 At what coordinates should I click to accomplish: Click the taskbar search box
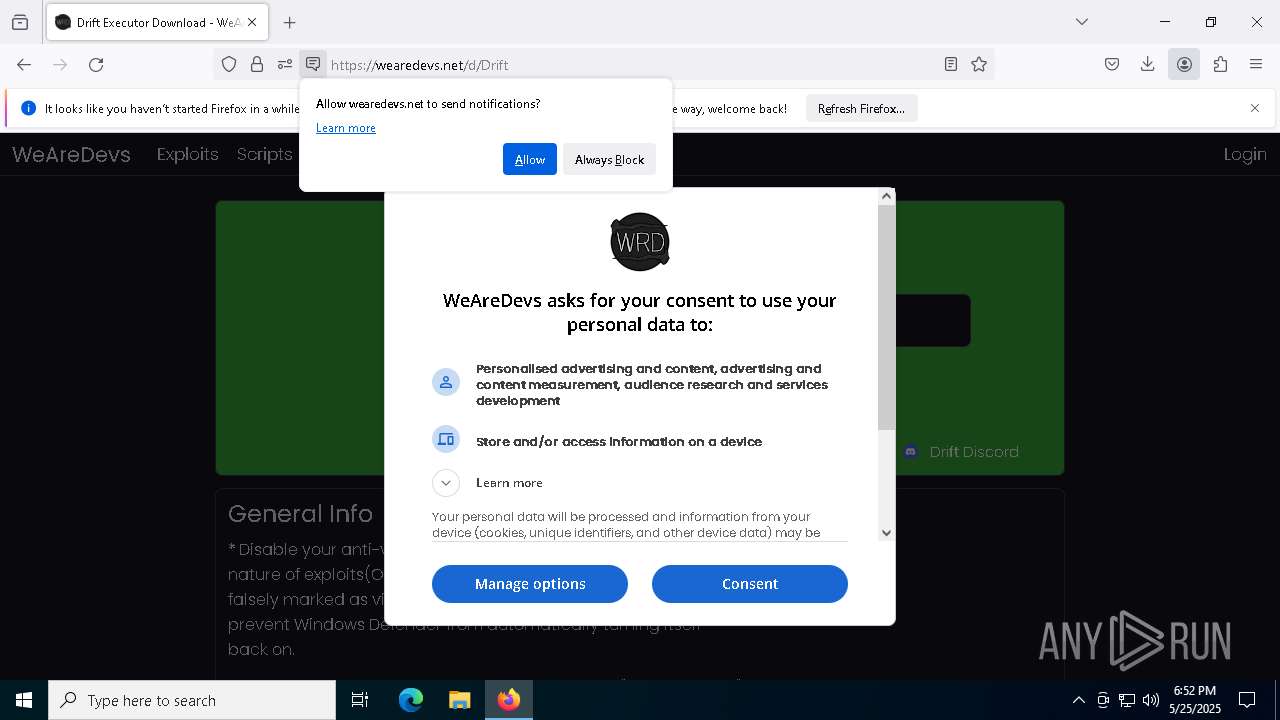pyautogui.click(x=192, y=700)
